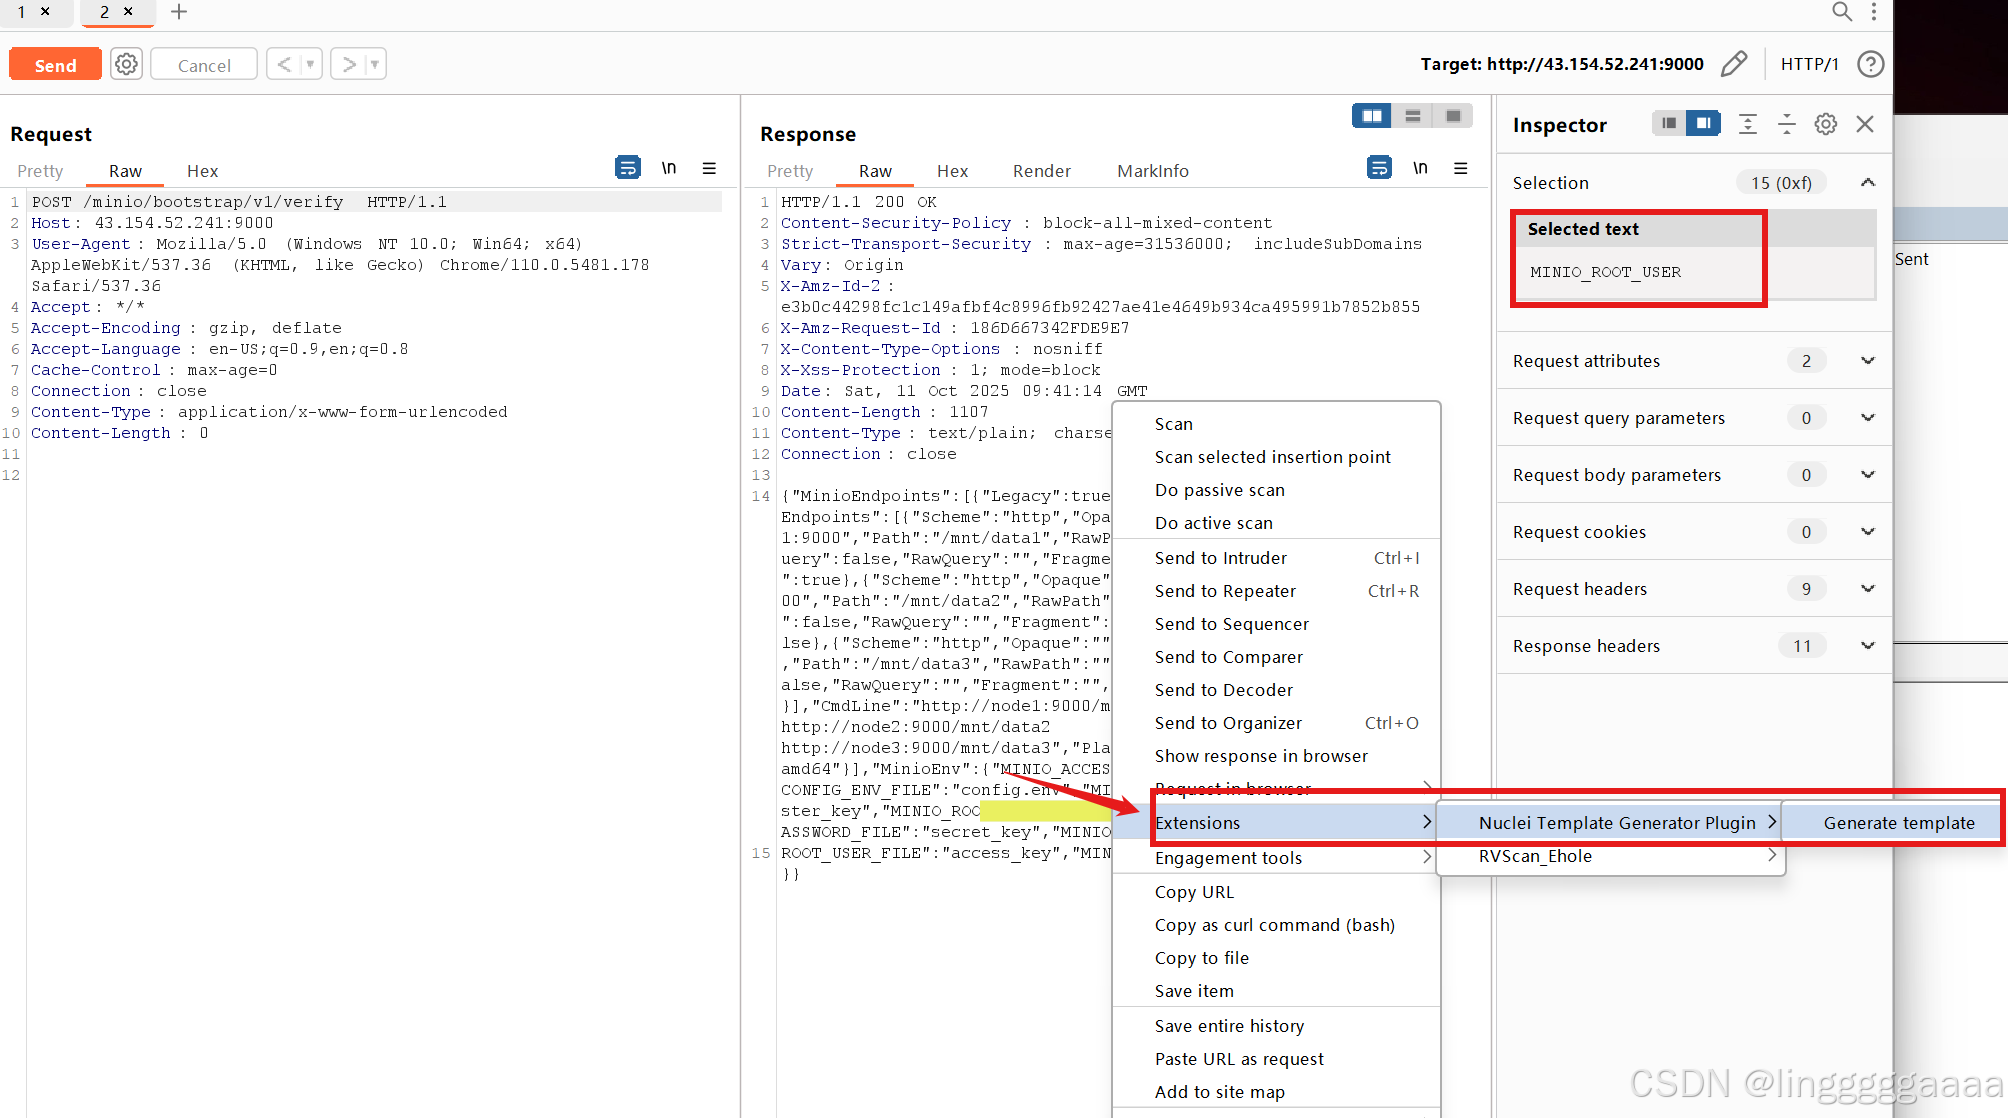The width and height of the screenshot is (2008, 1118).
Task: Dock Inspector panel to the left side
Action: (x=1668, y=124)
